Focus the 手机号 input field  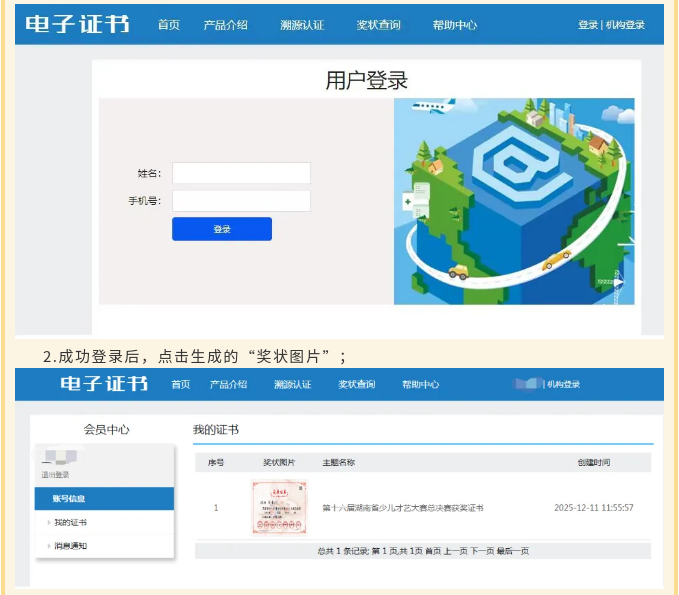[x=241, y=201]
